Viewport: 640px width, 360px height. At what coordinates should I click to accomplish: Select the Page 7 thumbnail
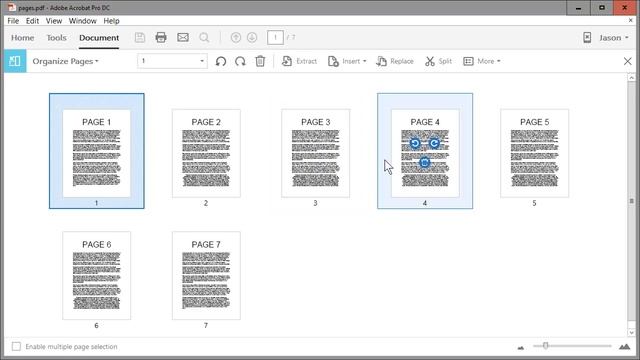(x=206, y=276)
